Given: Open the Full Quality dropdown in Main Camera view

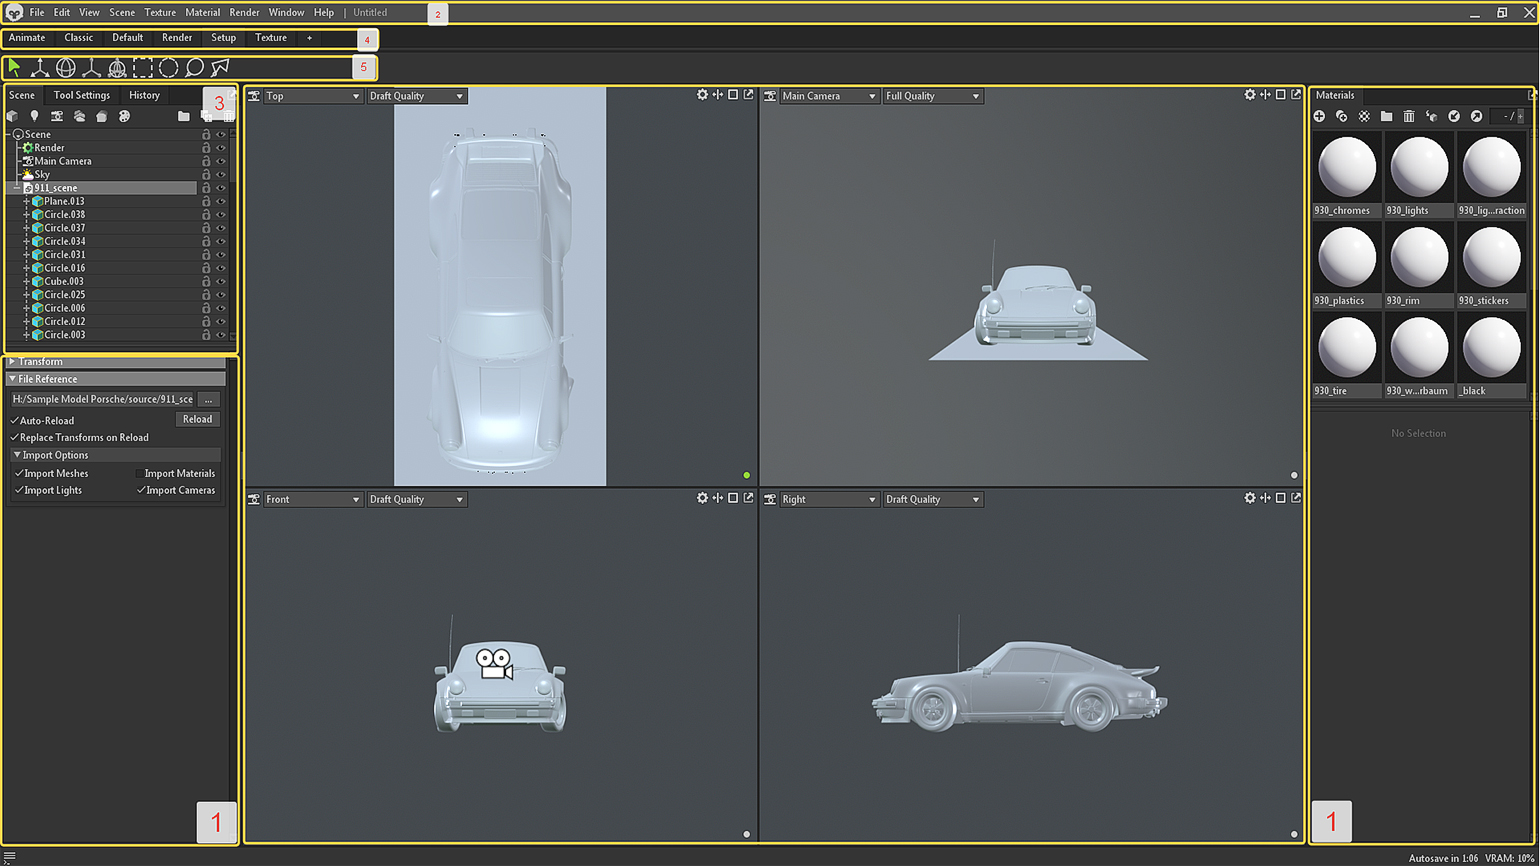Looking at the screenshot, I should [932, 96].
